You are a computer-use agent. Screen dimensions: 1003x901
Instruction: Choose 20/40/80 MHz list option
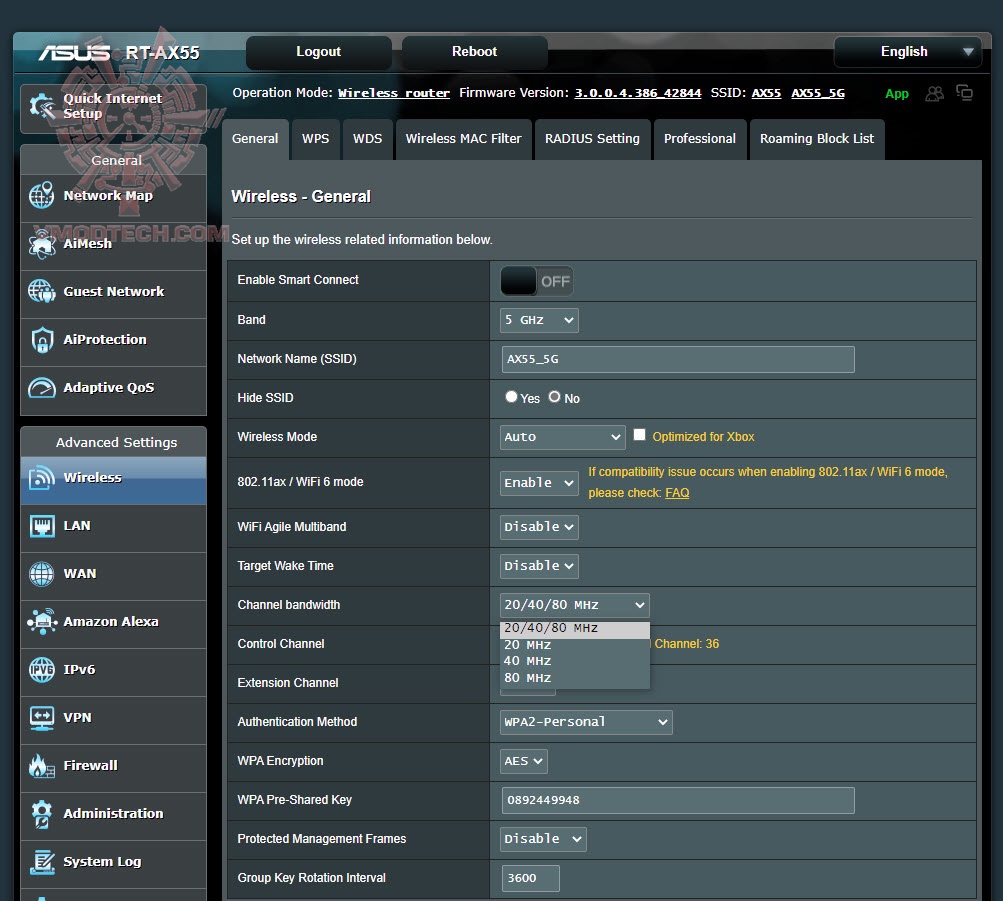(574, 629)
